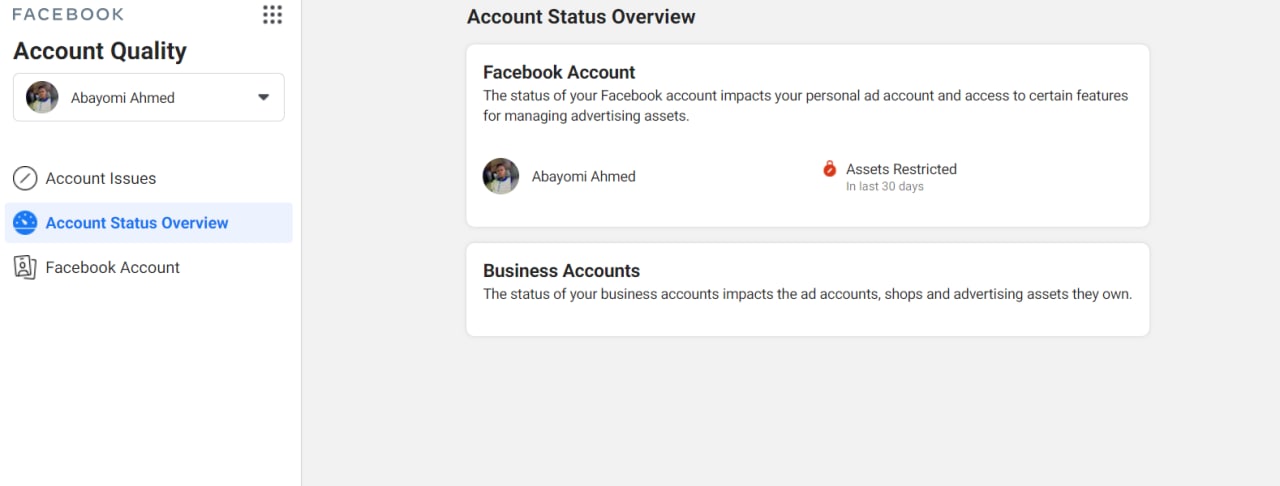
Task: Click the red Assets Restricted lock icon
Action: (829, 169)
